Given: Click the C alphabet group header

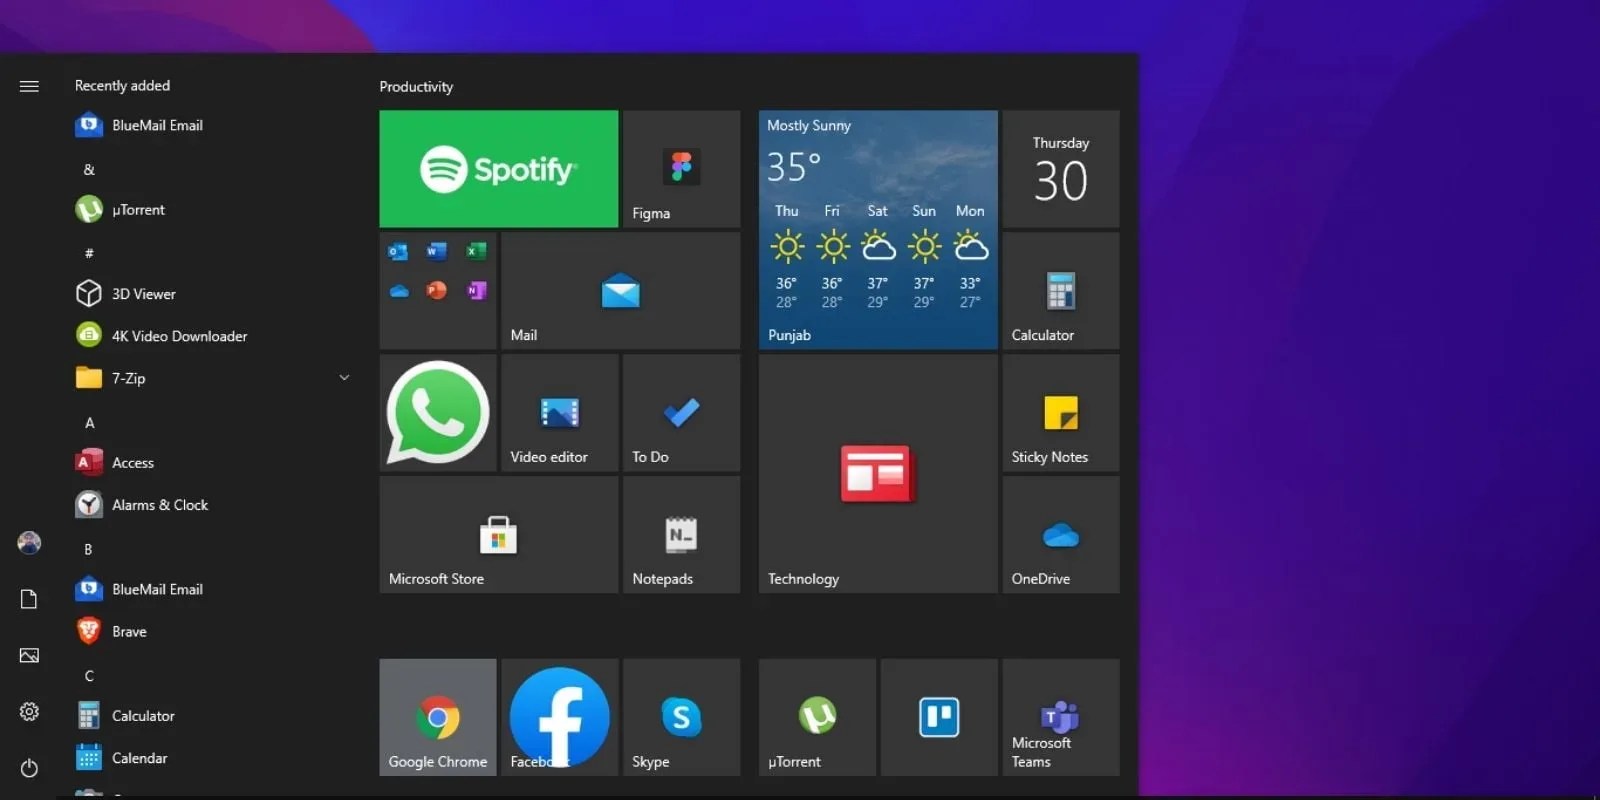Looking at the screenshot, I should pyautogui.click(x=89, y=676).
